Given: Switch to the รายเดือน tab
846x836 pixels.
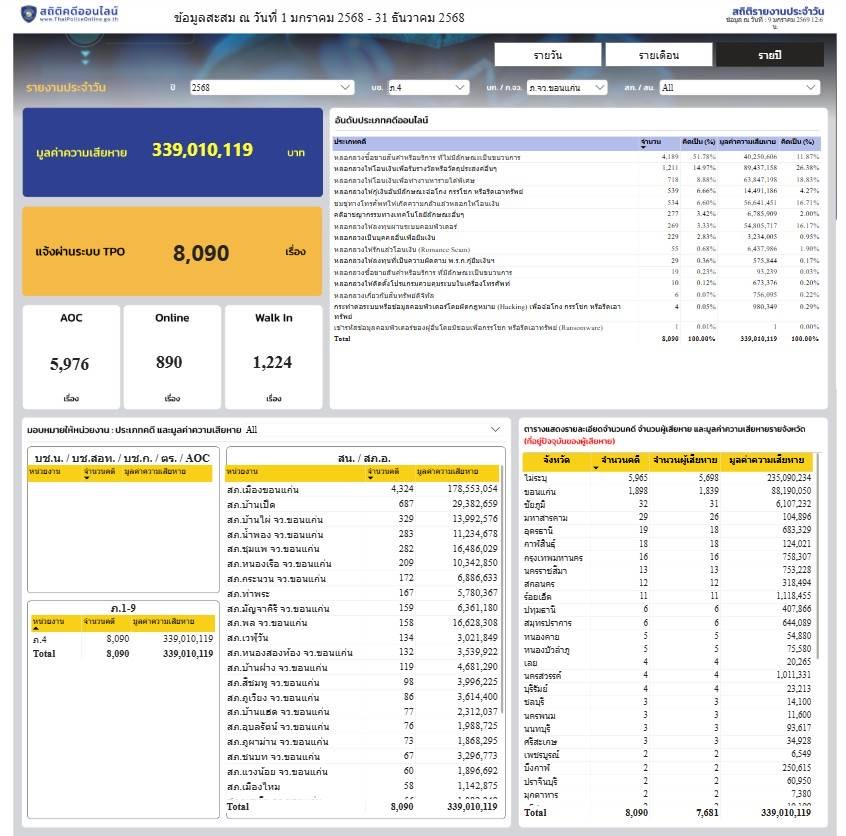Looking at the screenshot, I should click(x=658, y=55).
